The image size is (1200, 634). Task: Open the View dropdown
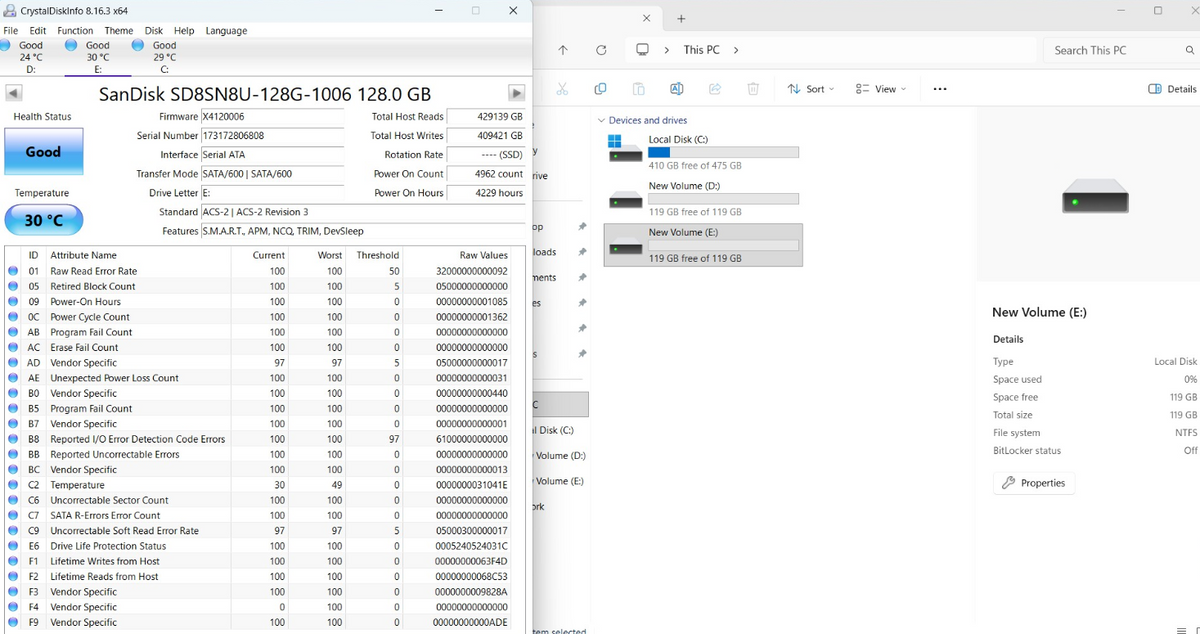click(881, 89)
